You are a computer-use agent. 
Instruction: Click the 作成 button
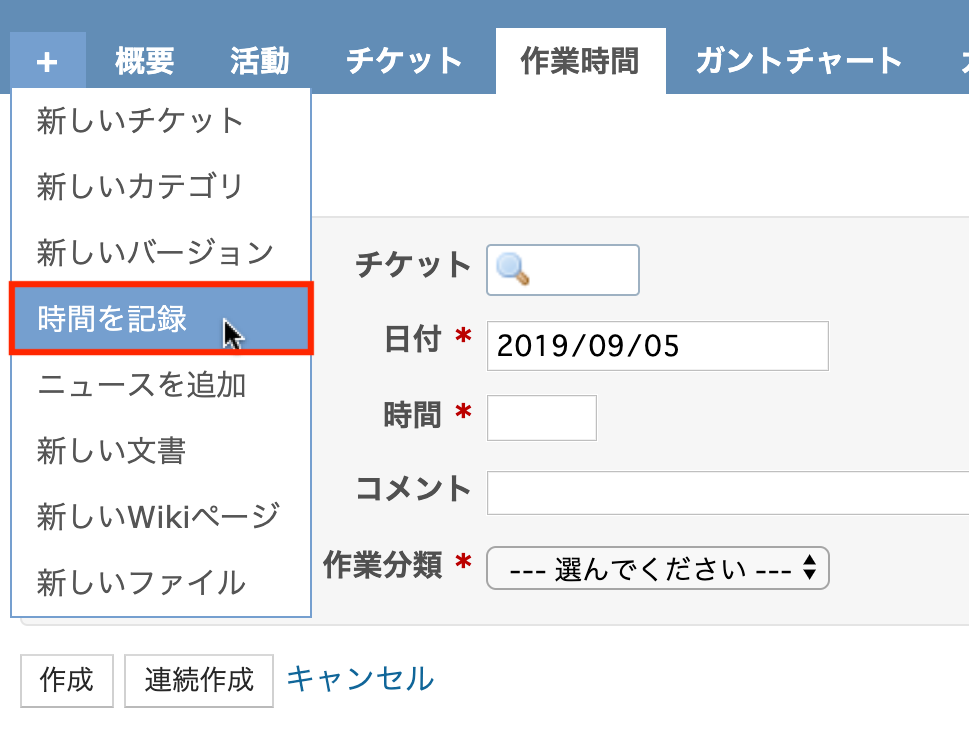point(67,680)
